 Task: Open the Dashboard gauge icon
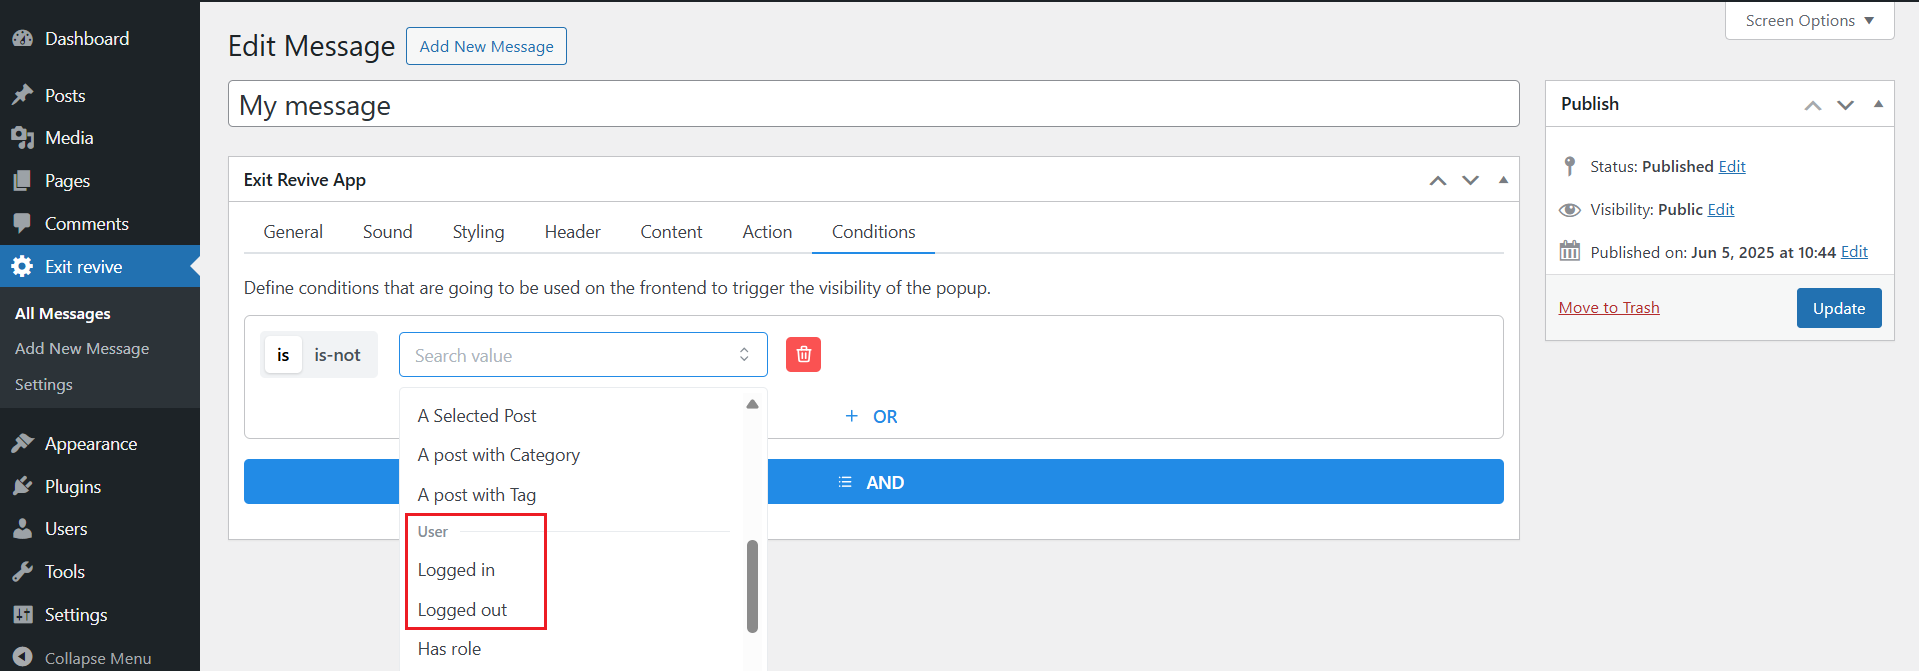22,39
